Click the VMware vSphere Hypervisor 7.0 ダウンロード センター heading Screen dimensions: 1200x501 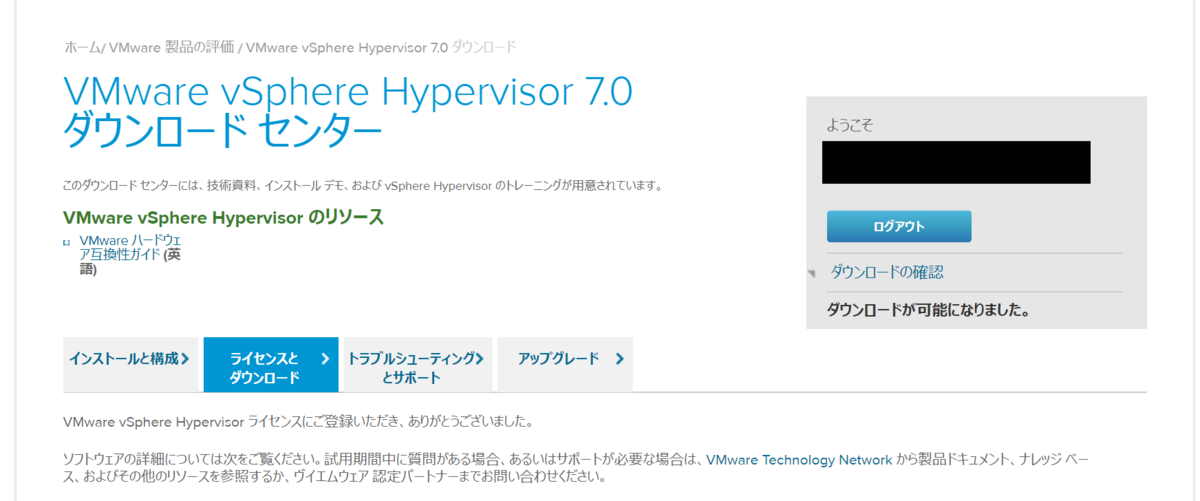tap(347, 112)
